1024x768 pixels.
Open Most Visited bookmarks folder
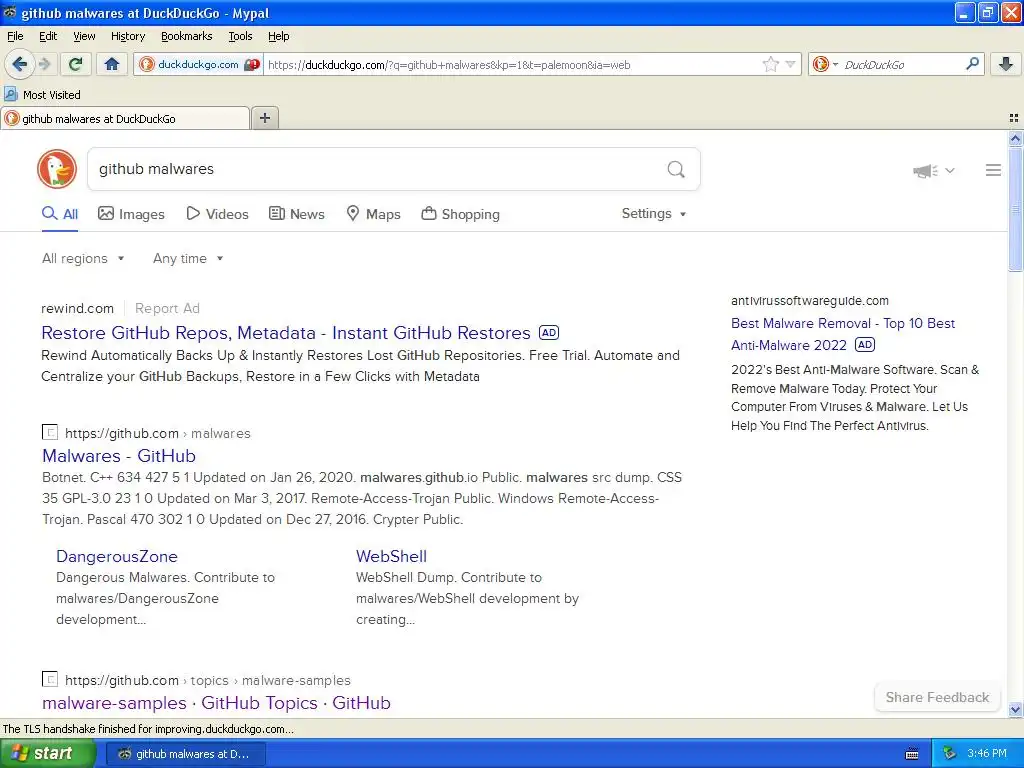(x=43, y=95)
